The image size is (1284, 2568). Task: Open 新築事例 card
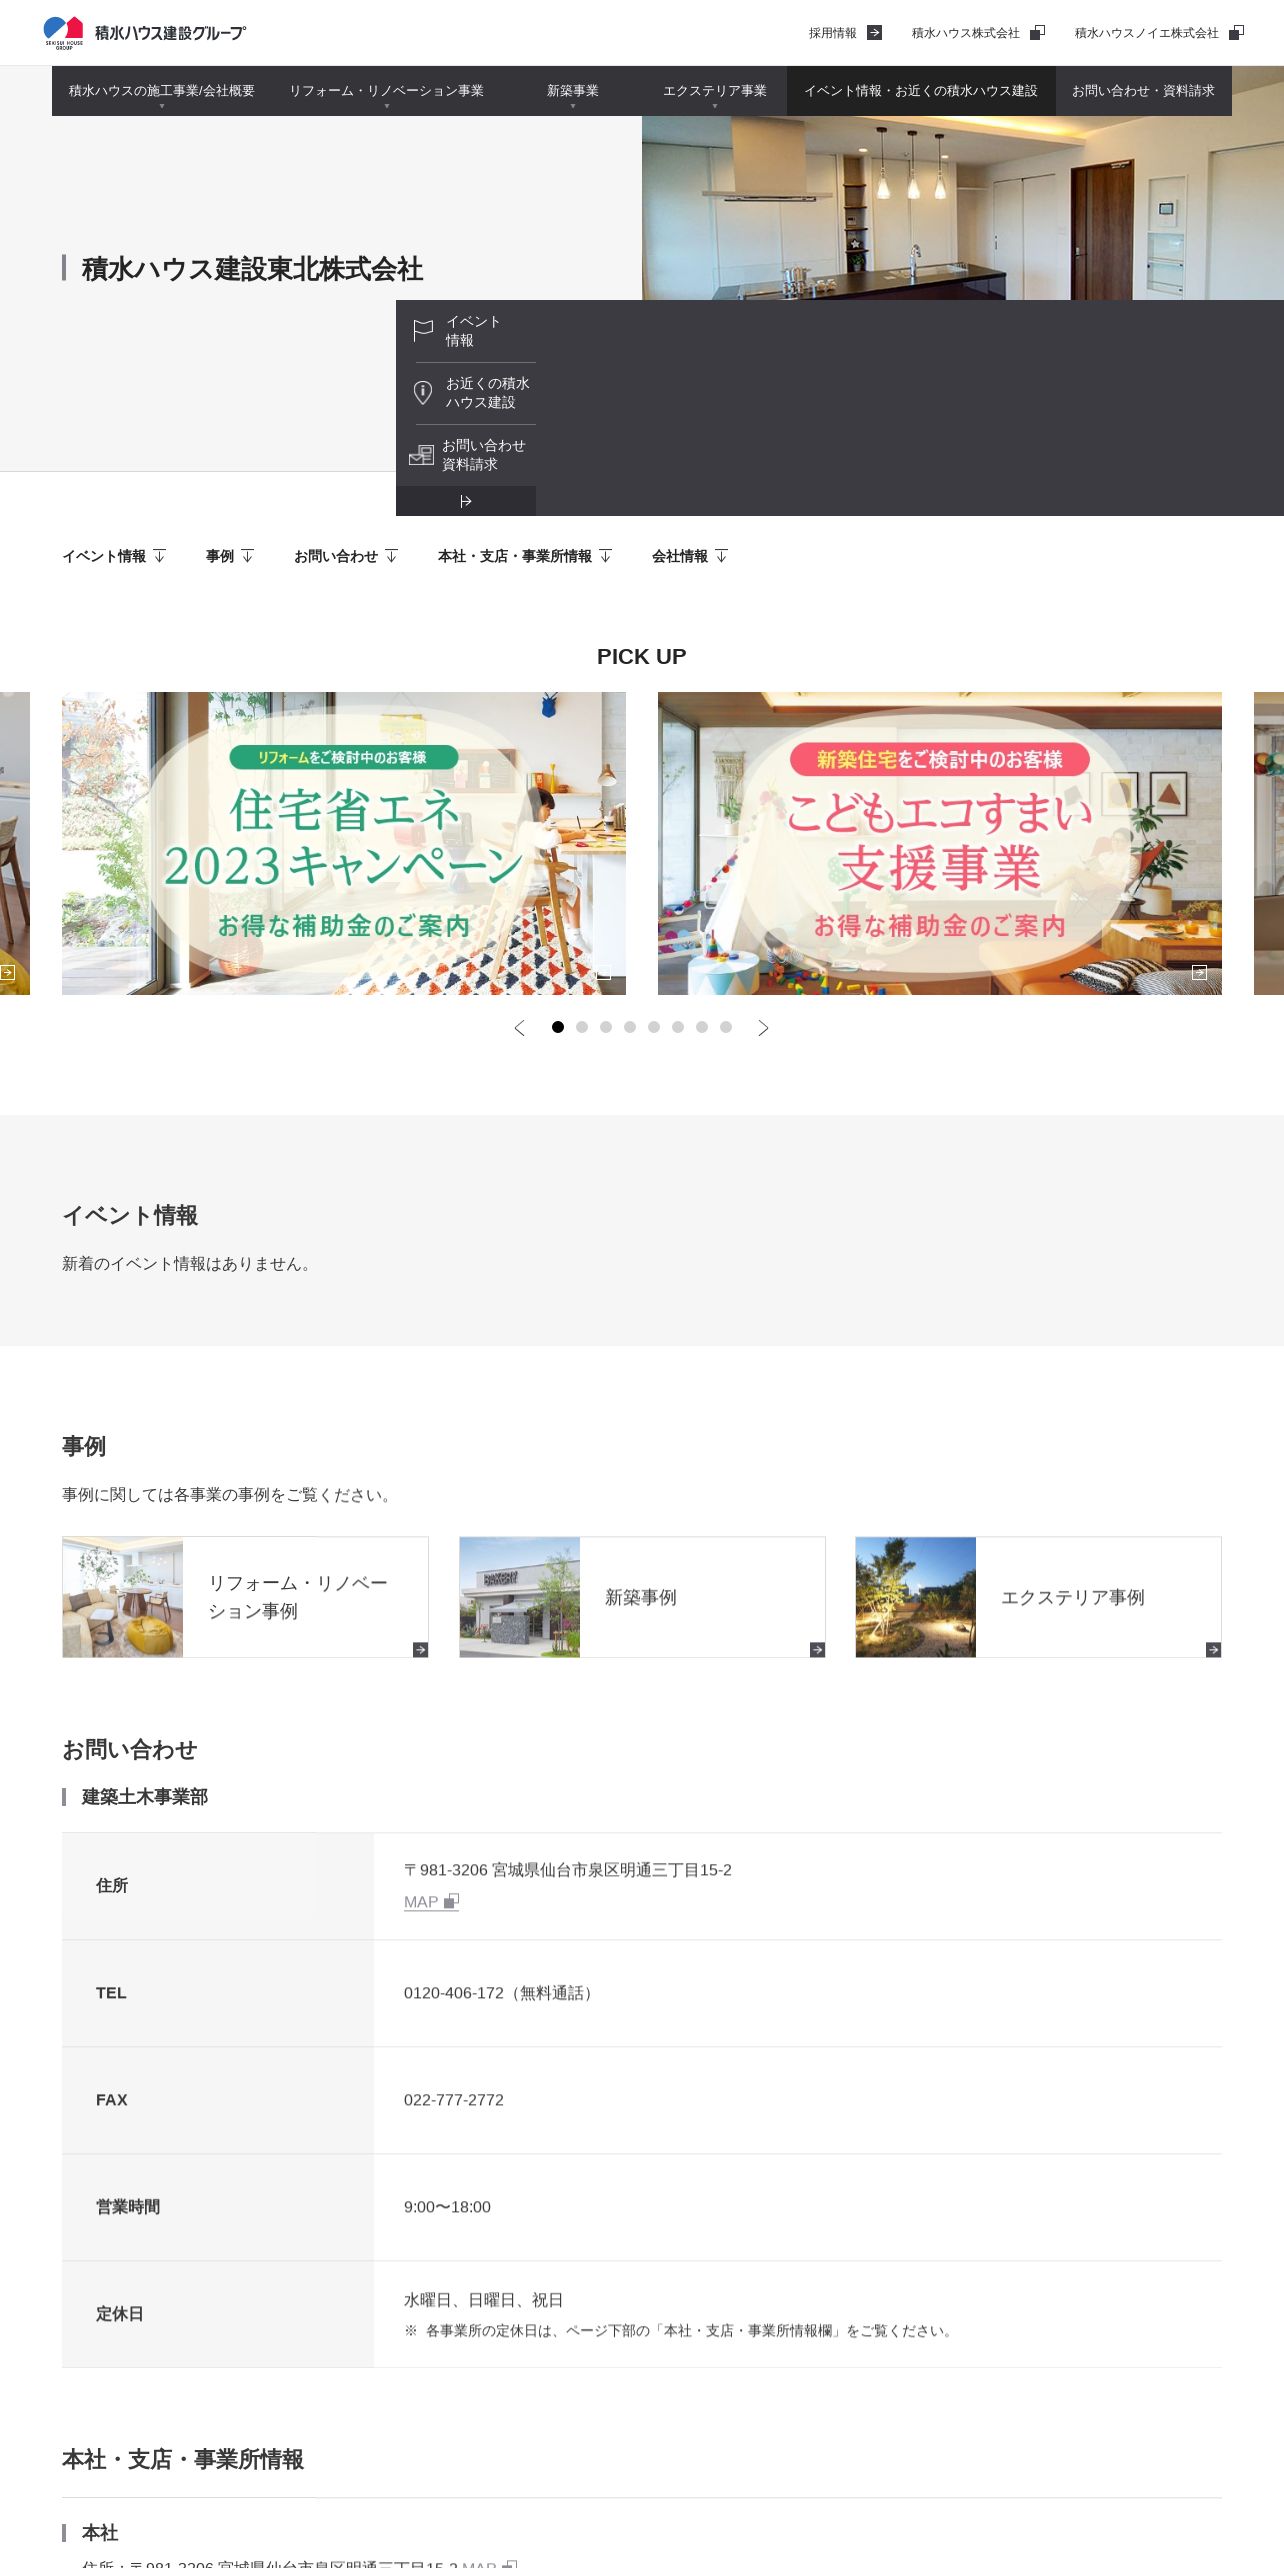pyautogui.click(x=642, y=1597)
